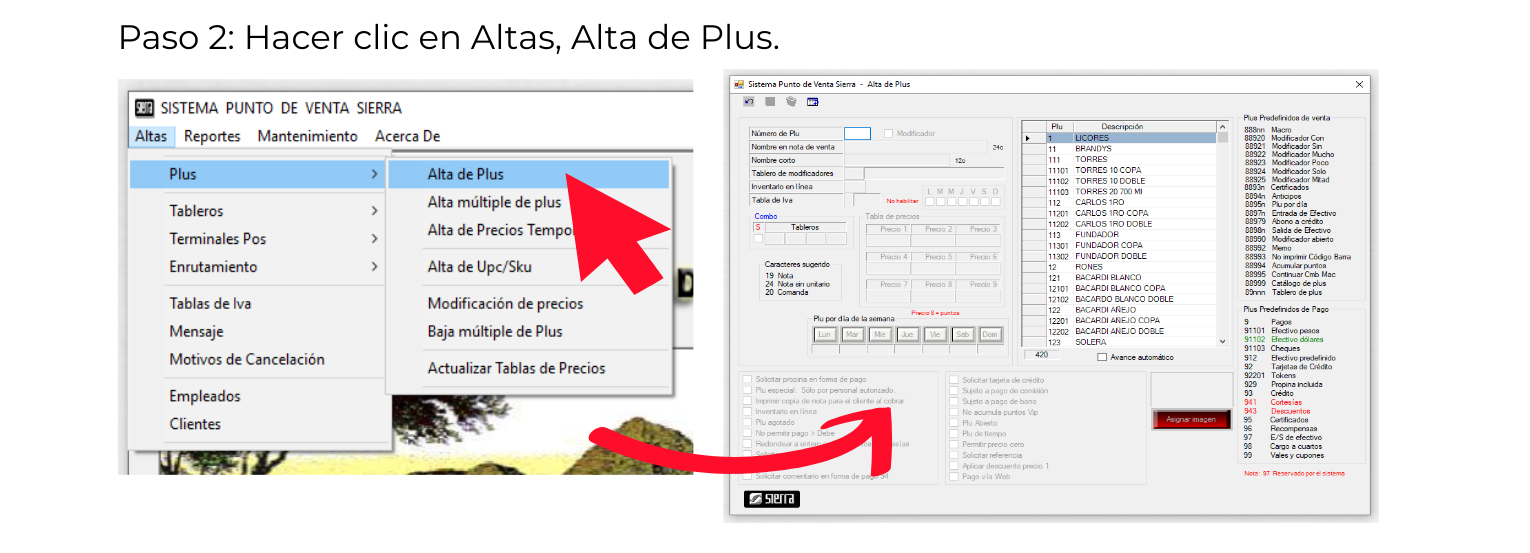1530x553 pixels.
Task: Select Alta de Upc/Sku menu entry
Action: pyautogui.click(x=479, y=267)
